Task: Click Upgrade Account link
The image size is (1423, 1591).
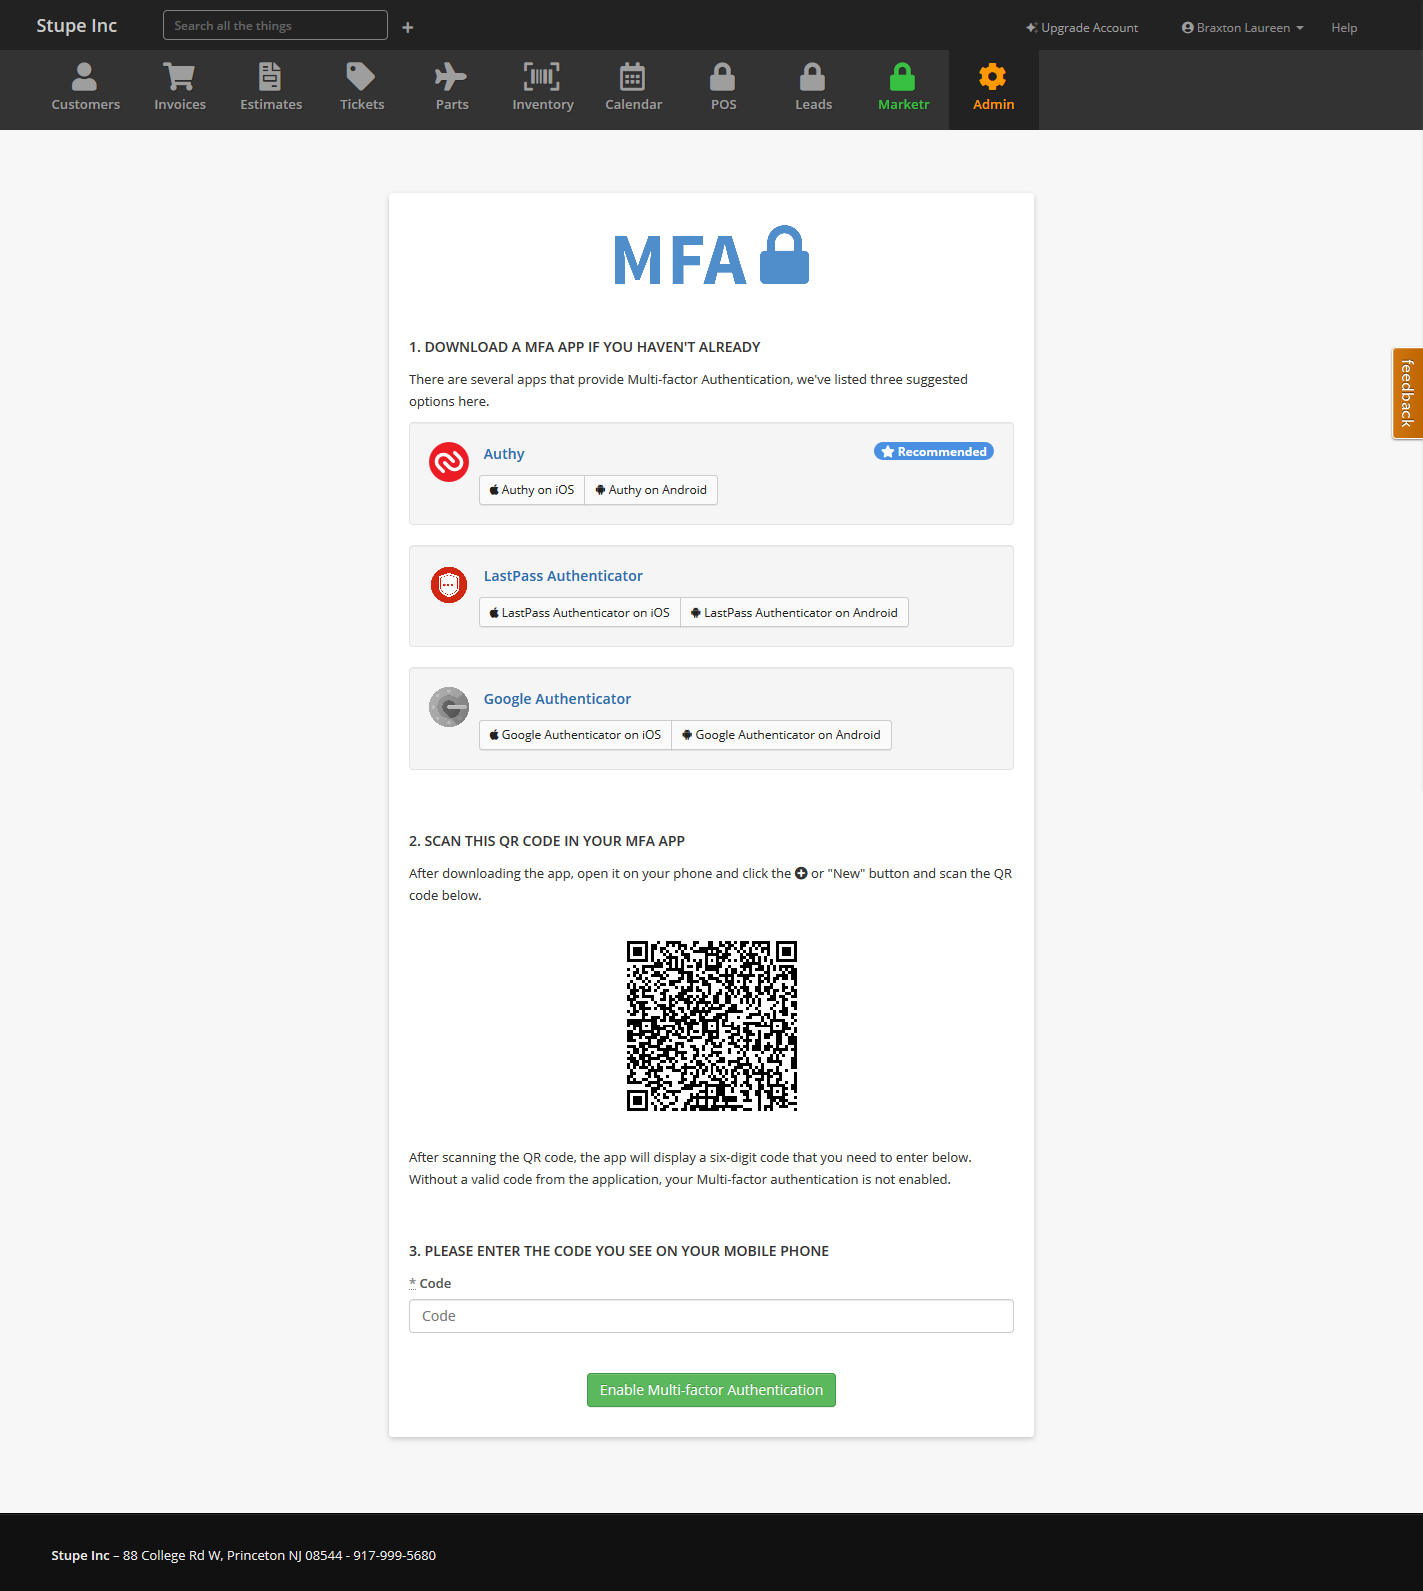Action: pos(1082,28)
